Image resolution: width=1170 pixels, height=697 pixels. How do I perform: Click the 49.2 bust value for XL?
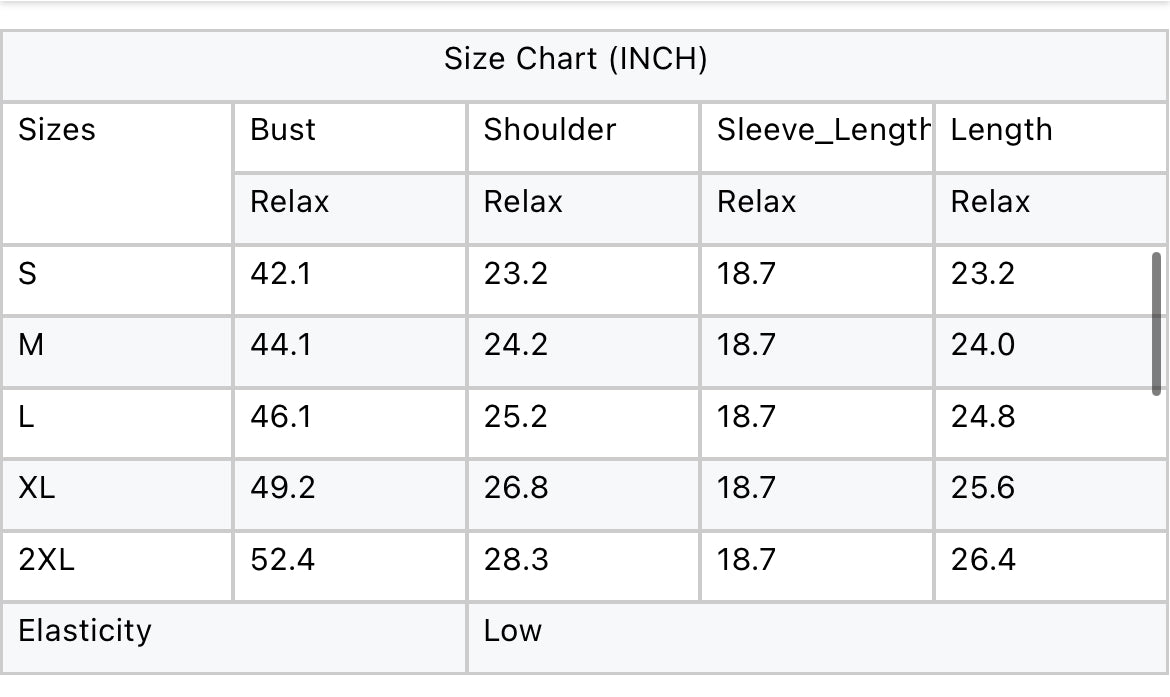click(x=283, y=488)
